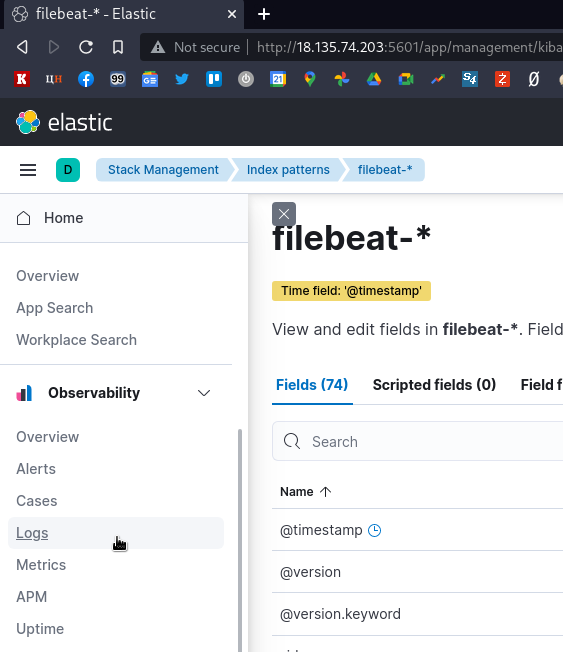Open Uptime under Observability

(x=40, y=629)
